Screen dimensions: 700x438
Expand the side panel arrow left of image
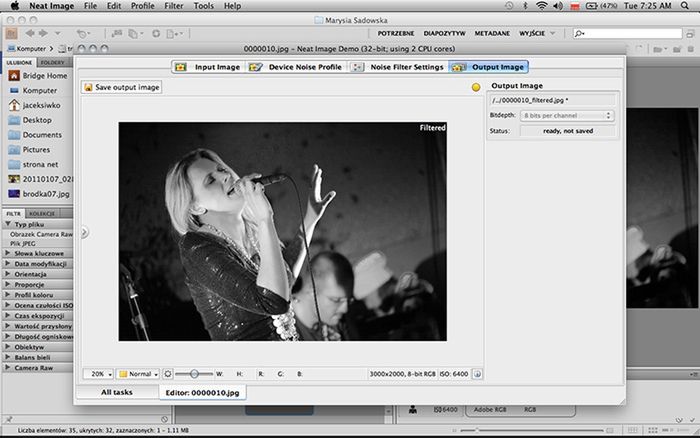click(84, 232)
